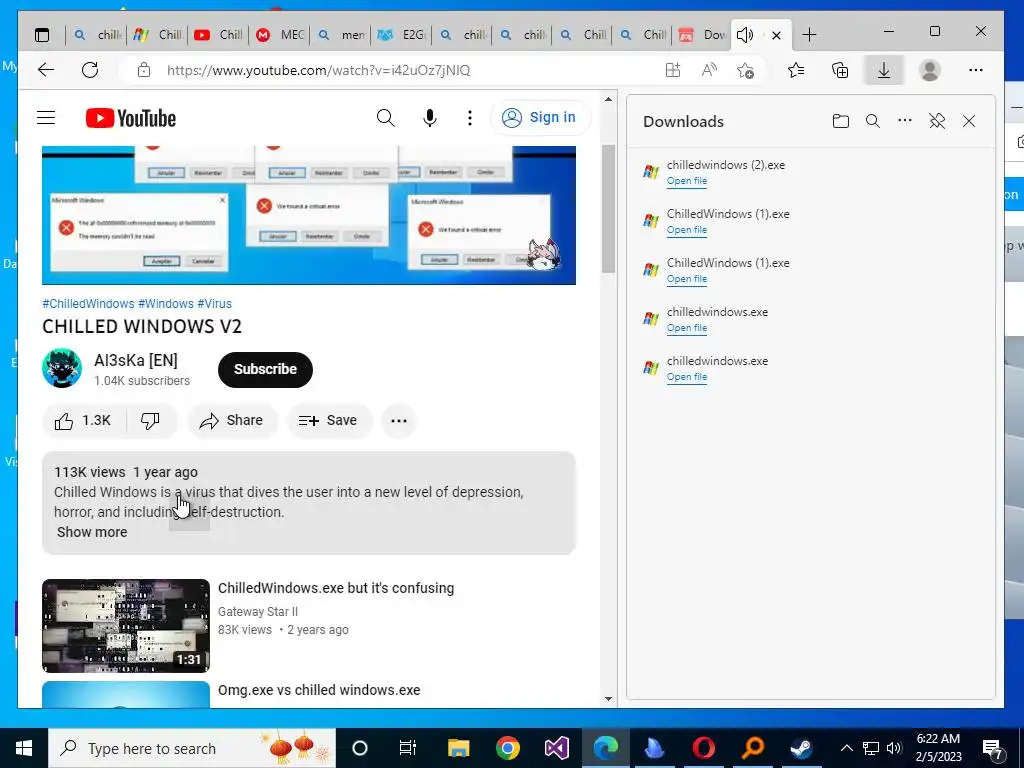The image size is (1024, 768).
Task: Open more actions ellipsis under video
Action: (398, 421)
